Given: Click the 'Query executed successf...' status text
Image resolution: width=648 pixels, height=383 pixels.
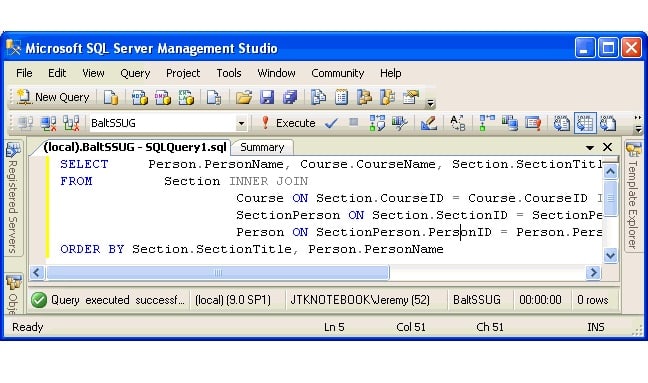Looking at the screenshot, I should pyautogui.click(x=117, y=300).
